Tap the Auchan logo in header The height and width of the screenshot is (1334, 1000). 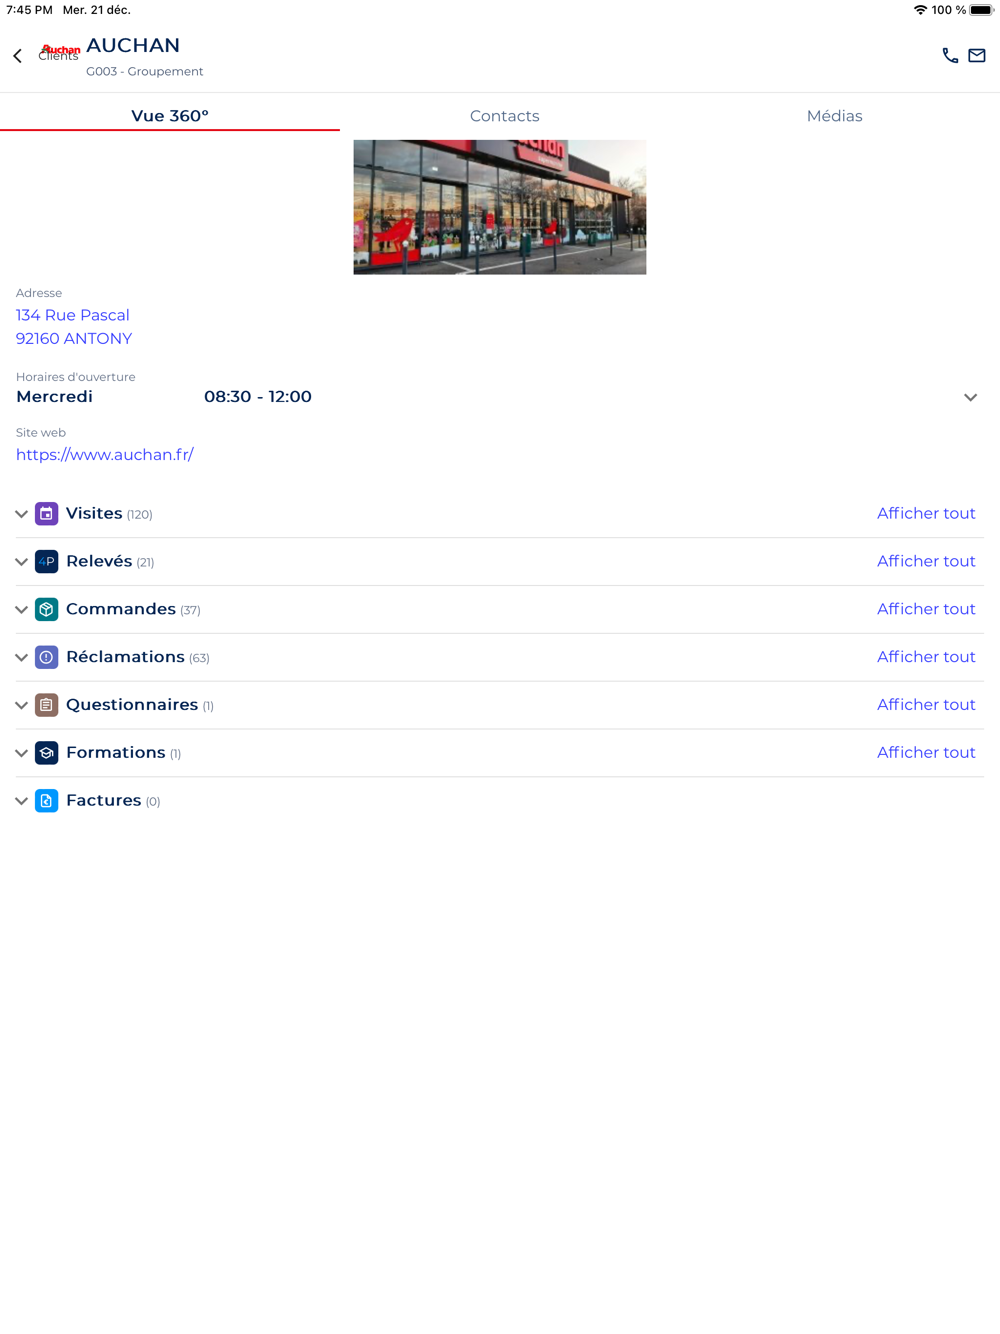pos(60,50)
